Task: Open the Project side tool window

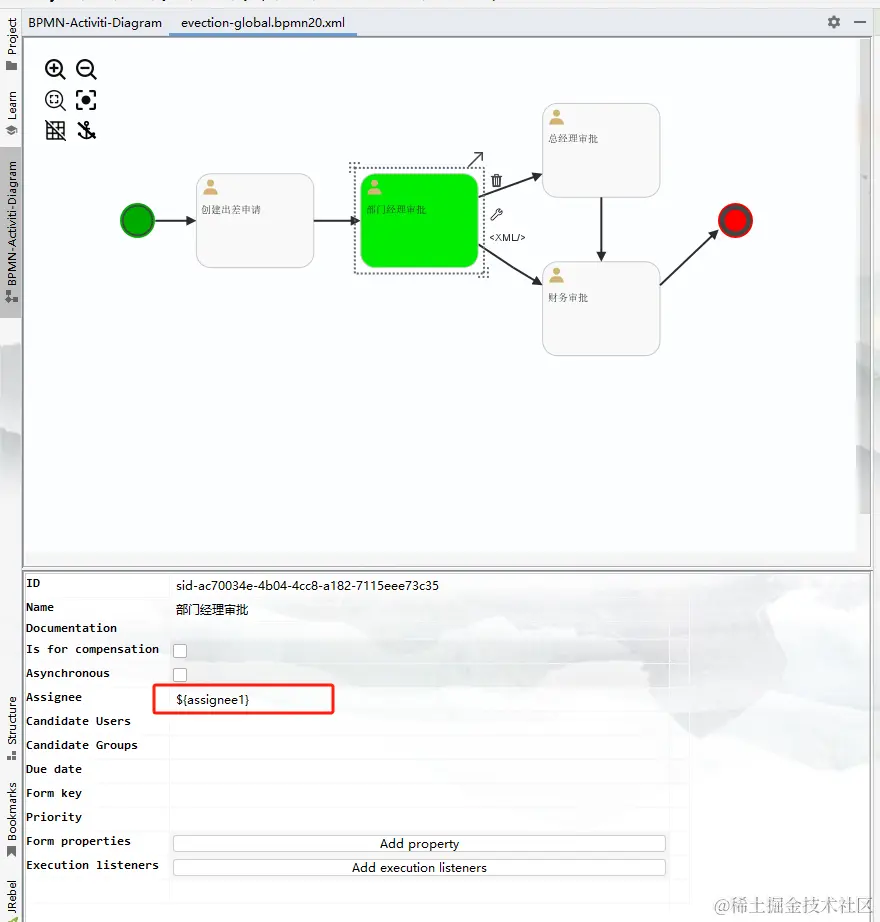Action: (11, 44)
